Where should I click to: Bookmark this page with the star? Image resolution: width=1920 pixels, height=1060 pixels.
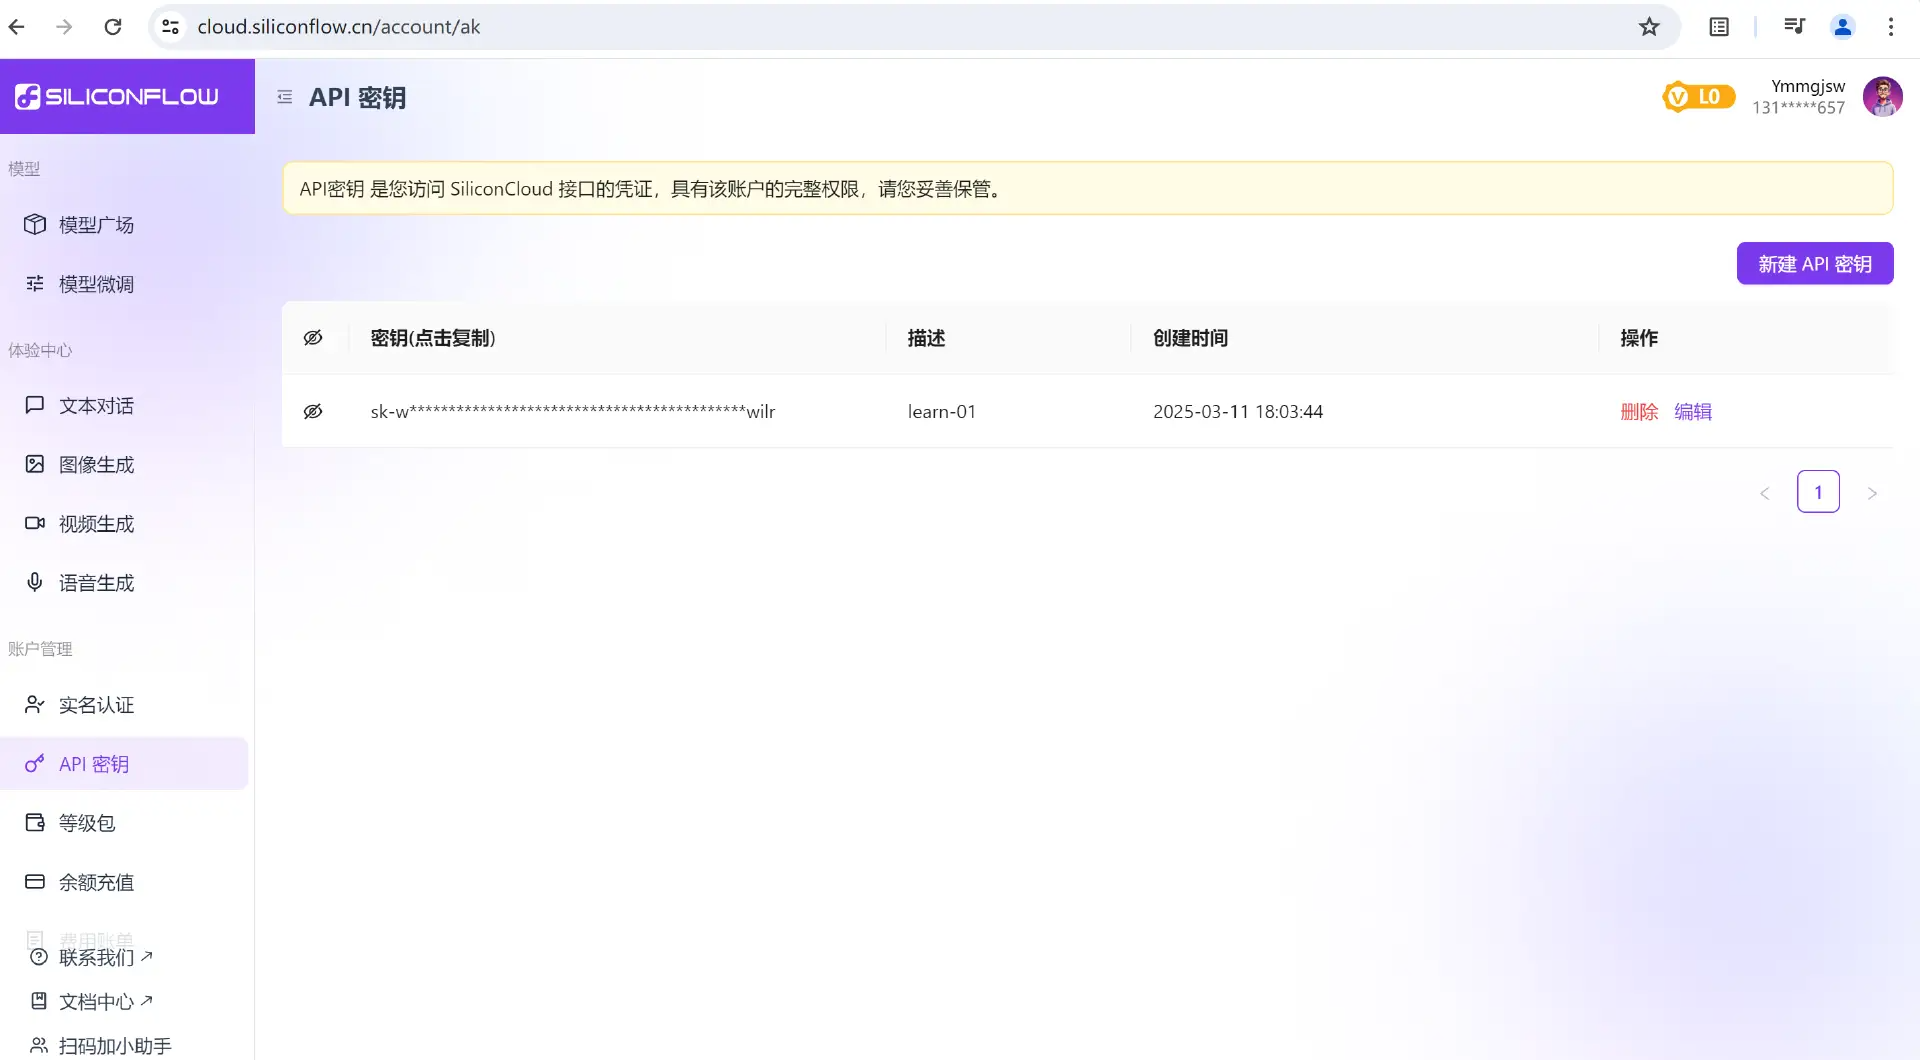1649,27
